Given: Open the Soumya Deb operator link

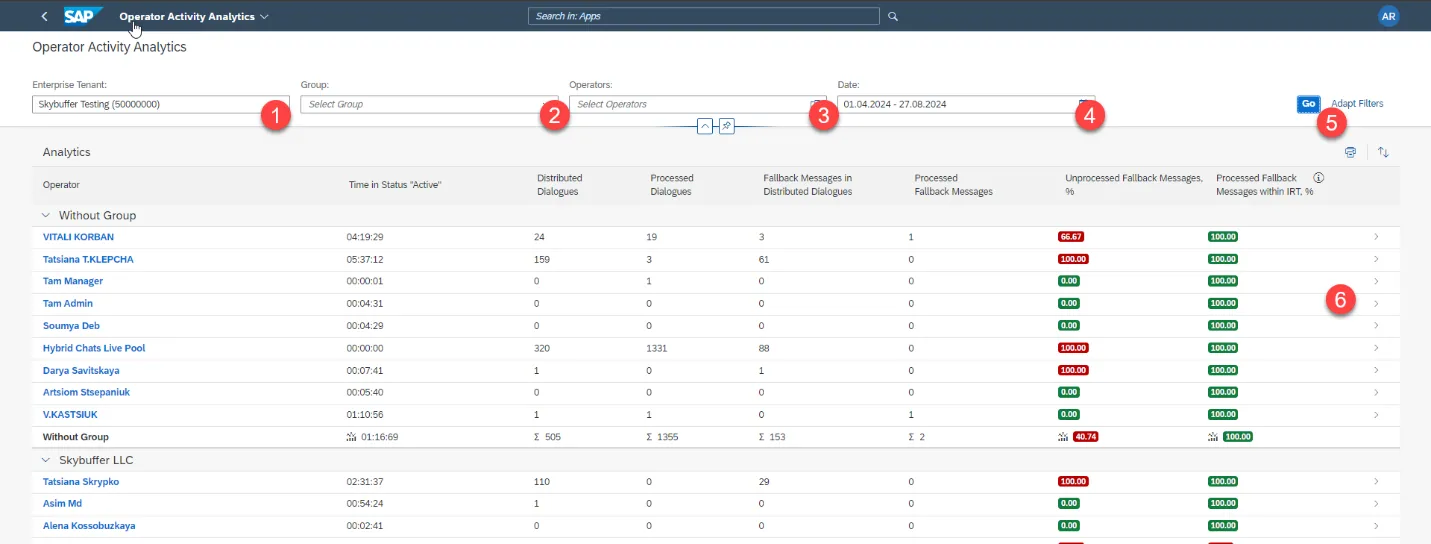Looking at the screenshot, I should point(71,326).
